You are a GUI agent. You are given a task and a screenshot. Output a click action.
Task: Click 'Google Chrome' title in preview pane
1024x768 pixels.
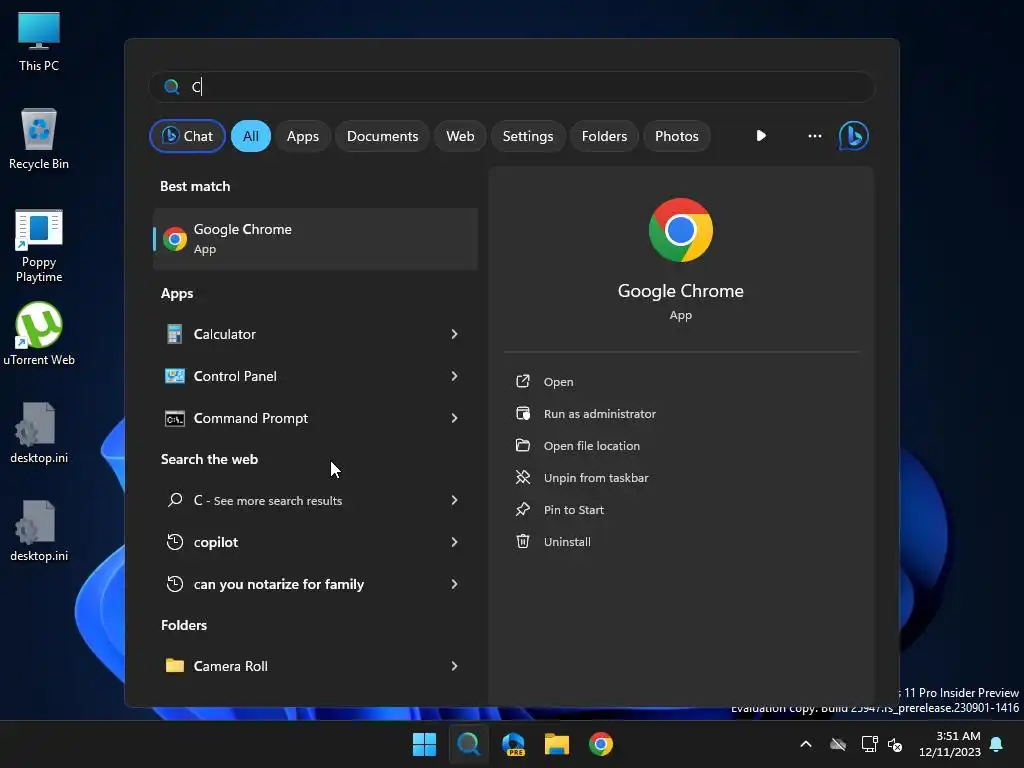680,291
